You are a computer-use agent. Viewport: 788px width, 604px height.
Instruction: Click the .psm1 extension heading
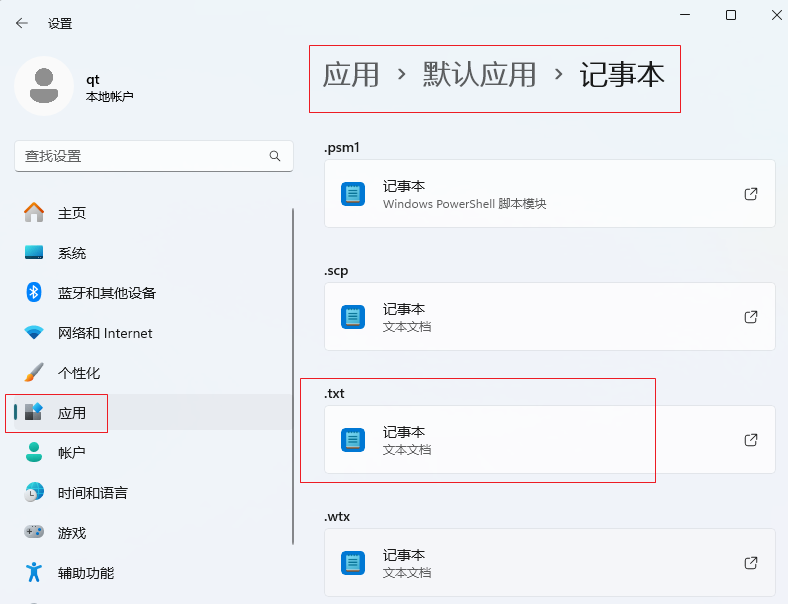tap(342, 148)
